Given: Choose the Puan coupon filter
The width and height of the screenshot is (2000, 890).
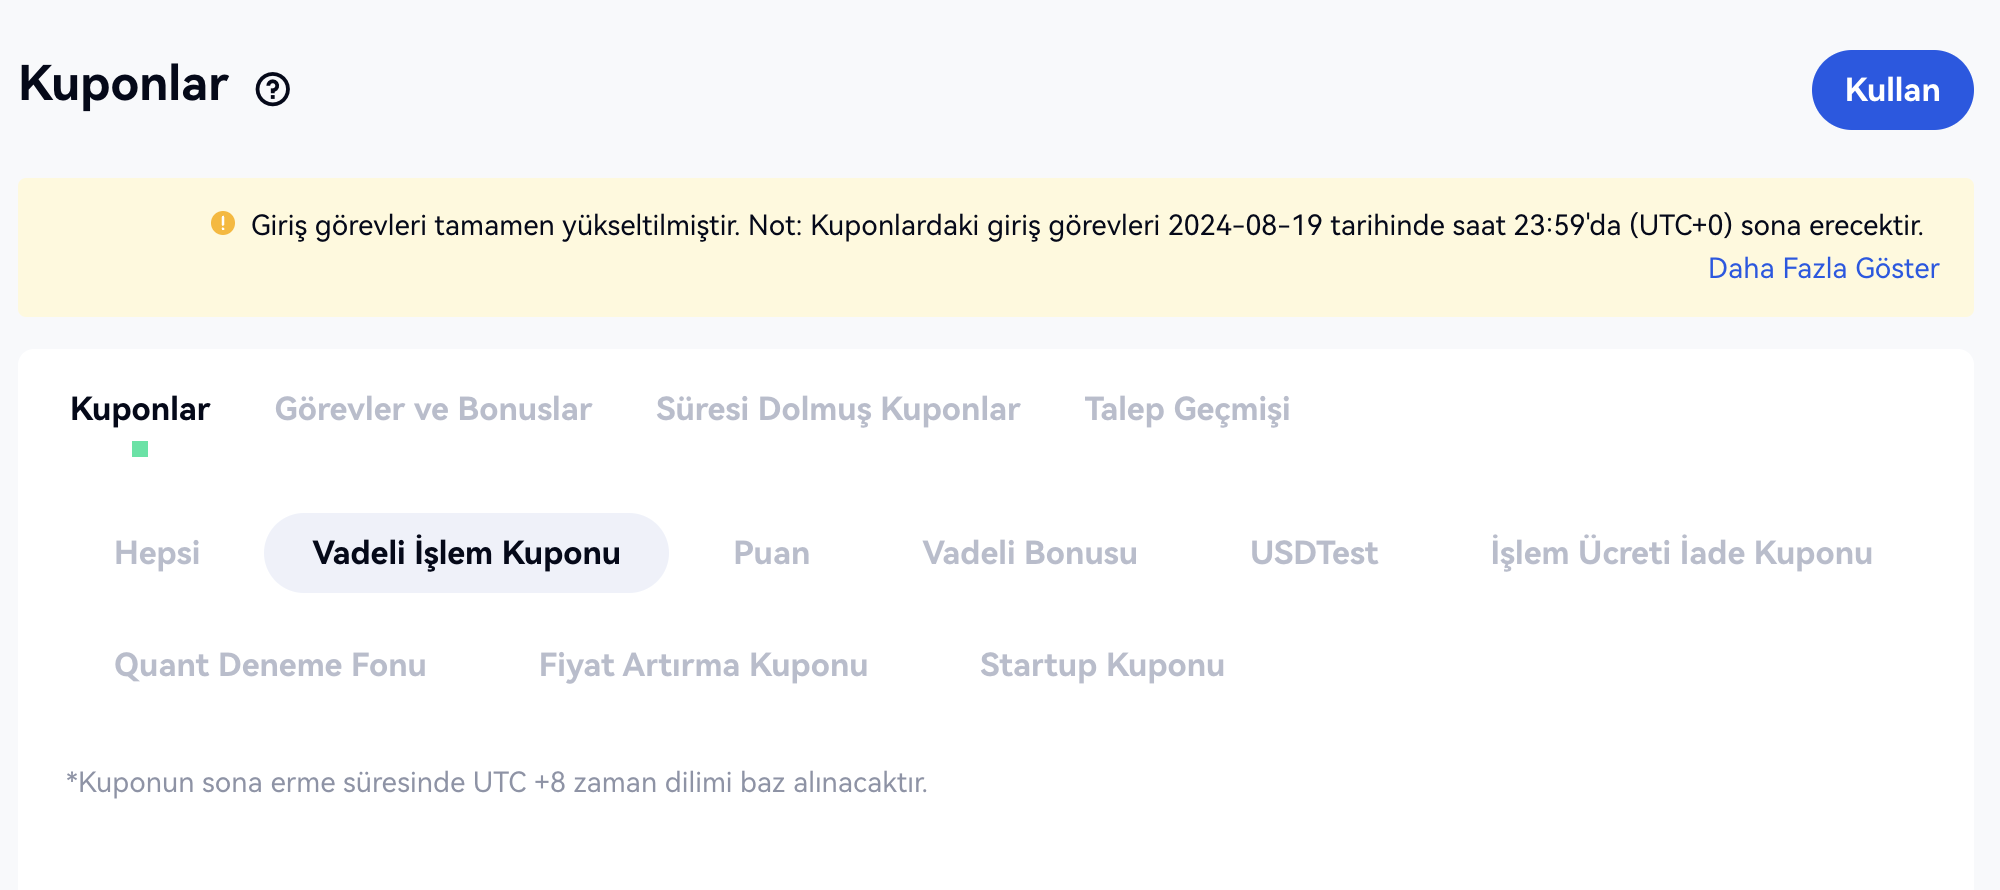Looking at the screenshot, I should coord(771,553).
